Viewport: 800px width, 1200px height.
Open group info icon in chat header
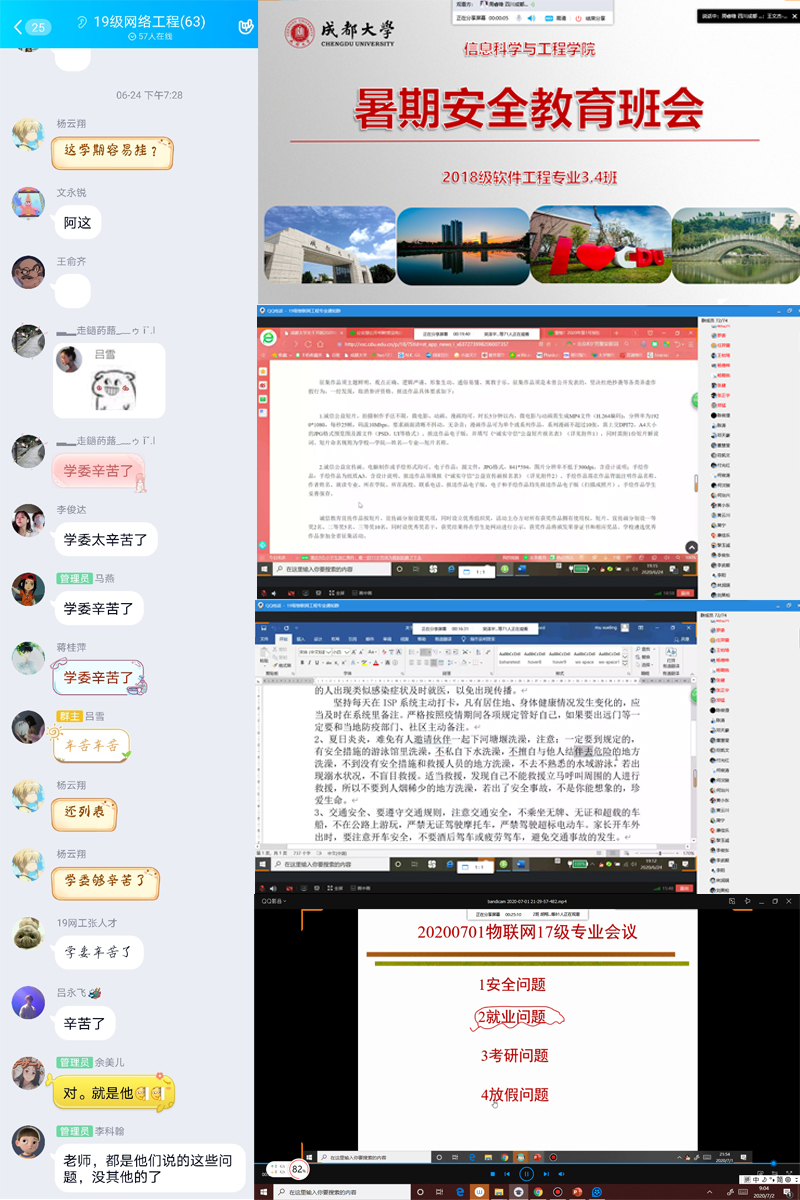tap(245, 27)
